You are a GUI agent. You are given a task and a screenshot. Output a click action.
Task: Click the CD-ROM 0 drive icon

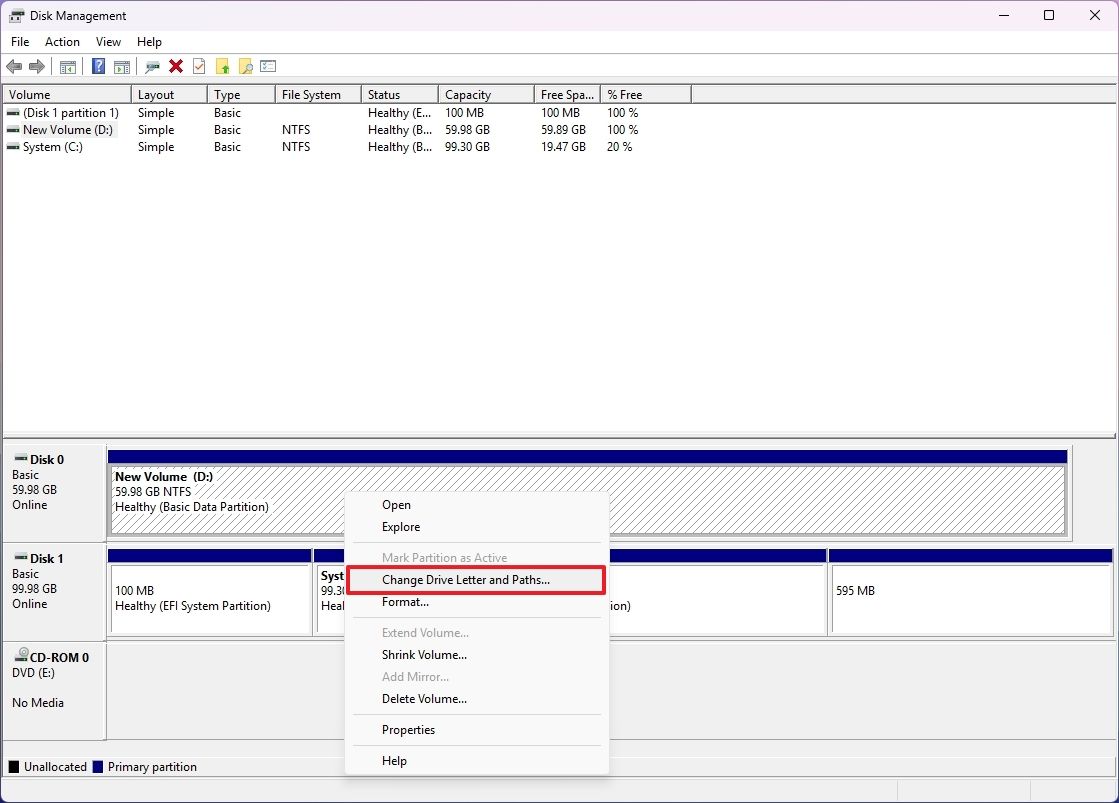pyautogui.click(x=22, y=657)
